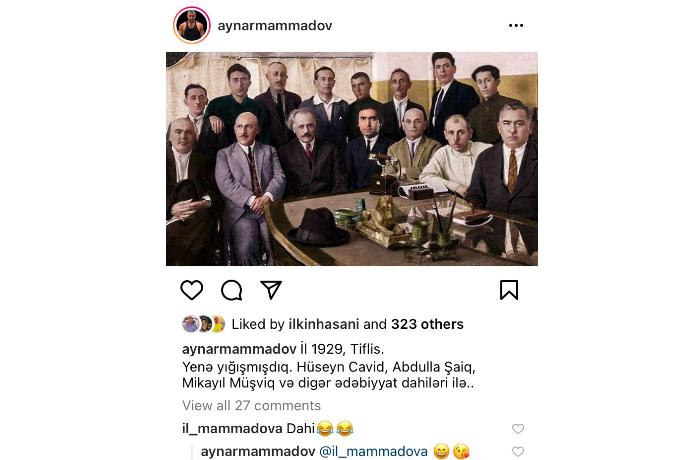Expand View all 27 comments

[x=251, y=406]
